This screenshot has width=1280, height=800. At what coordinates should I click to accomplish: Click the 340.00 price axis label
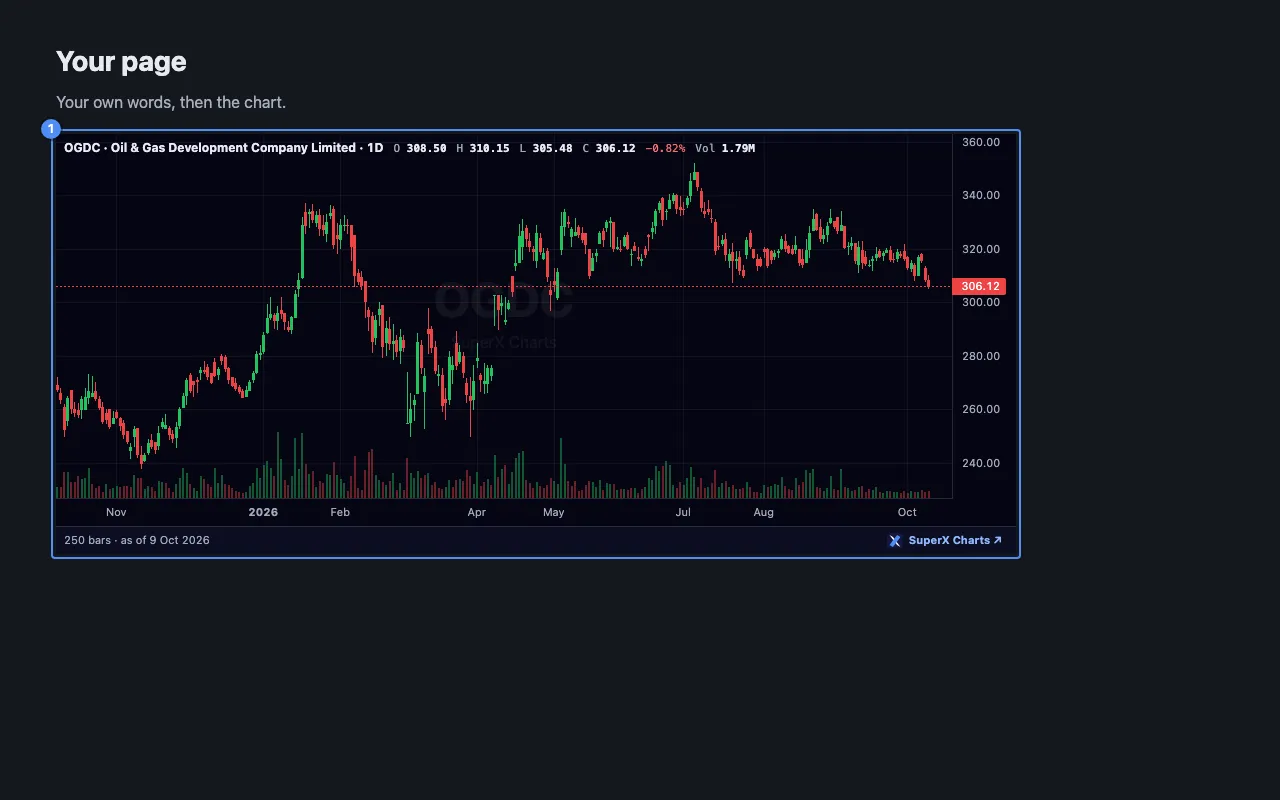click(980, 195)
